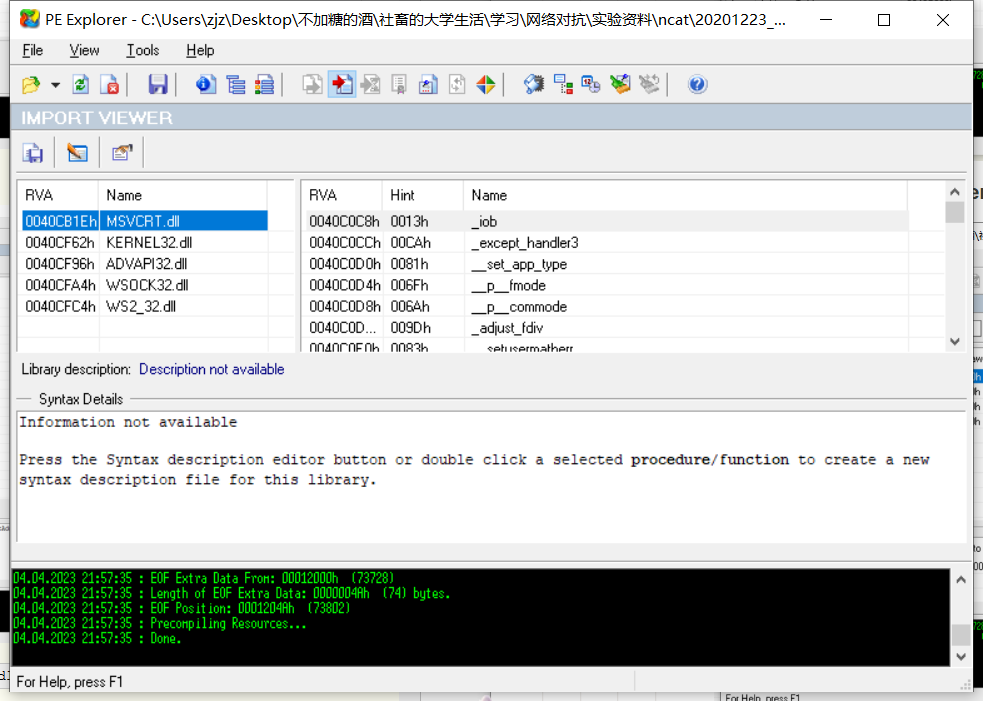Viewport: 983px width, 701px height.
Task: Select WS2_32.dll in the library list
Action: [145, 307]
